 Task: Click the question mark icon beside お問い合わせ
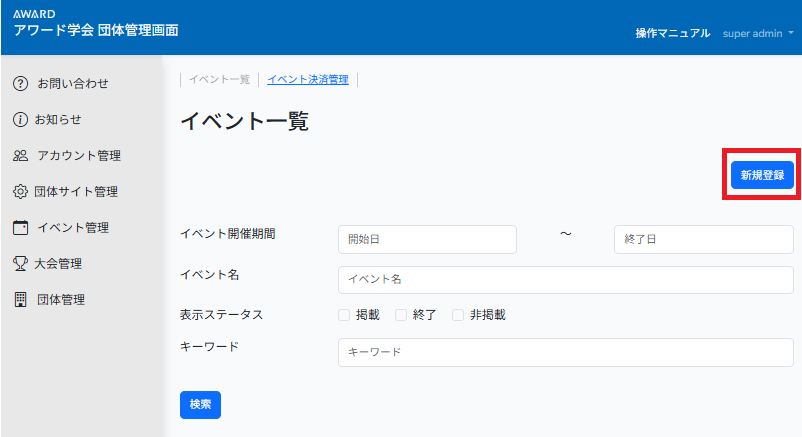[x=20, y=83]
